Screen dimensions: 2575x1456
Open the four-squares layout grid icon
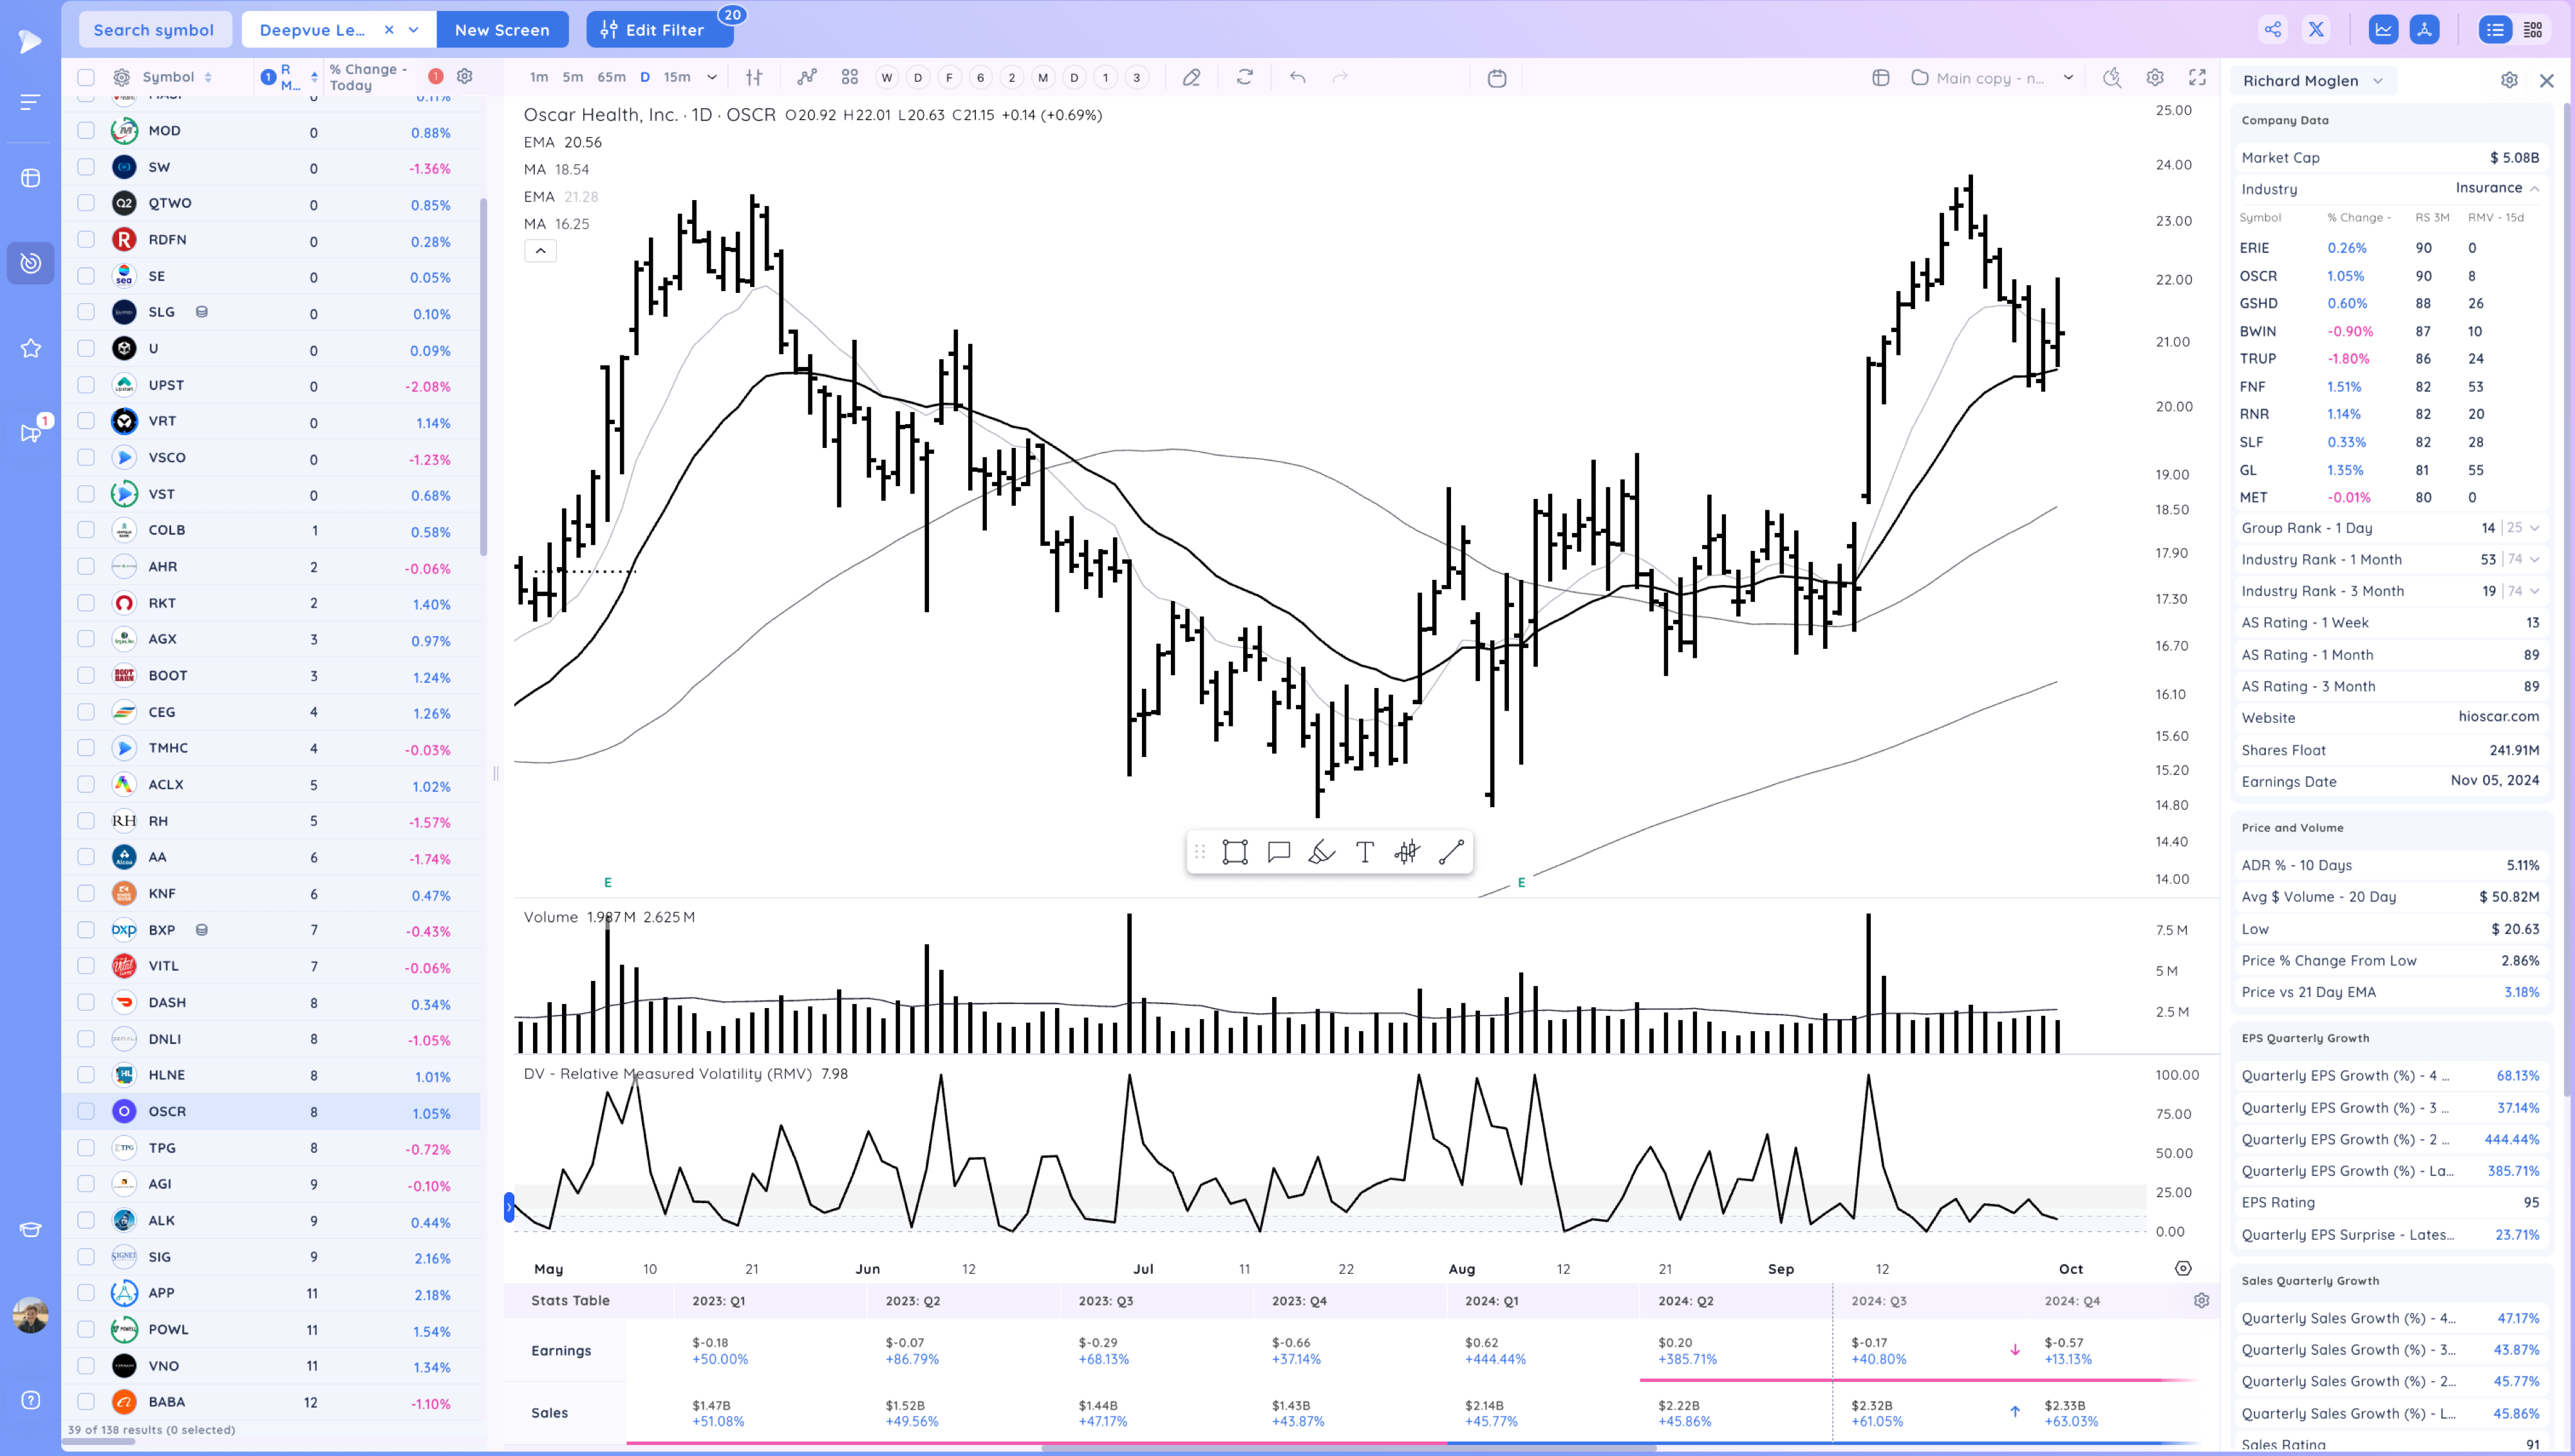click(850, 77)
